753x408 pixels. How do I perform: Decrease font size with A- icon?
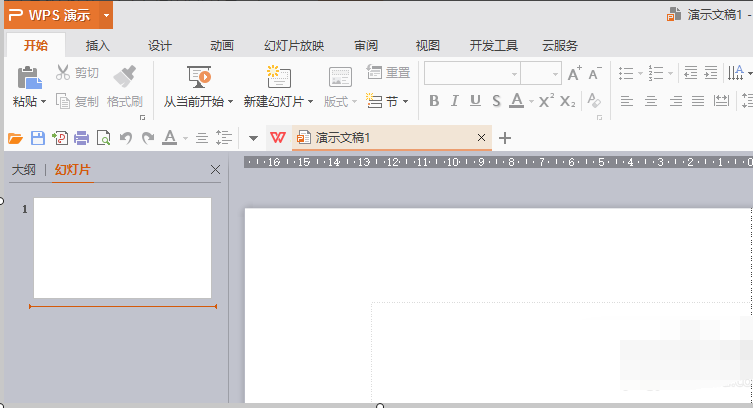pyautogui.click(x=595, y=73)
